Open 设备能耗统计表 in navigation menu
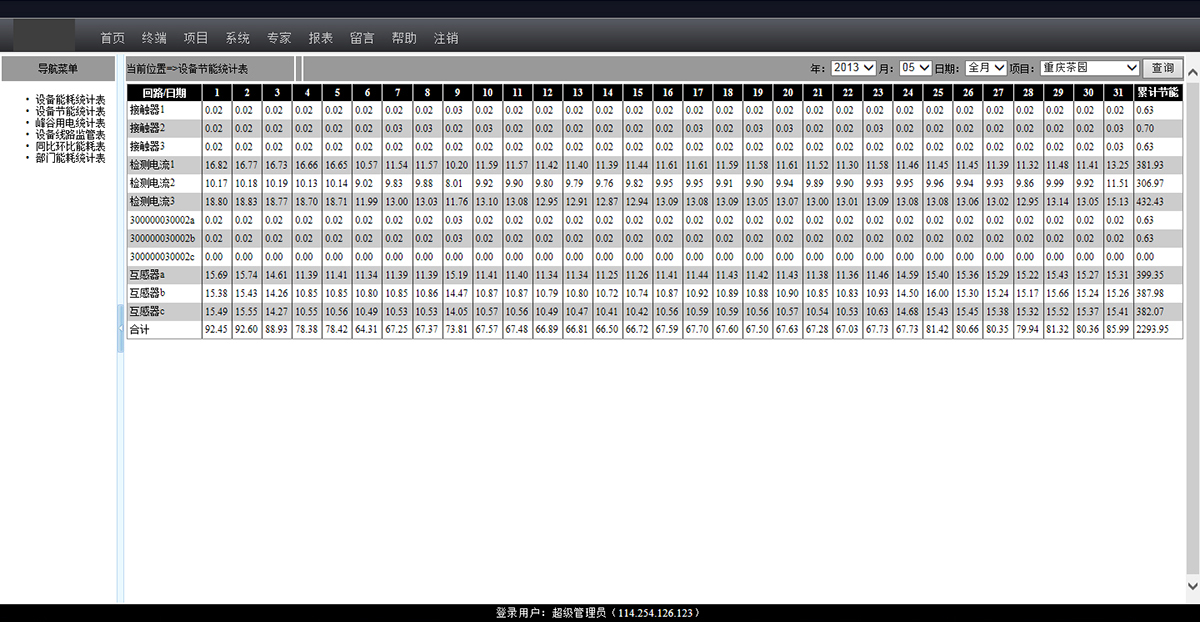The height and width of the screenshot is (622, 1200). (70, 100)
